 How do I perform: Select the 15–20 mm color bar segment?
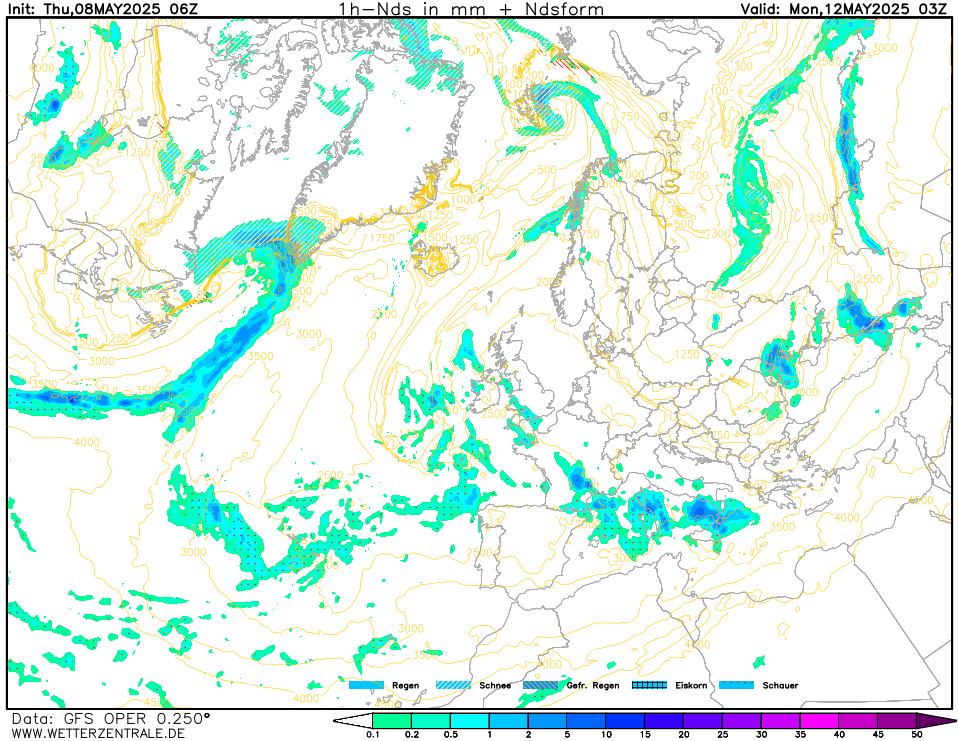[664, 721]
